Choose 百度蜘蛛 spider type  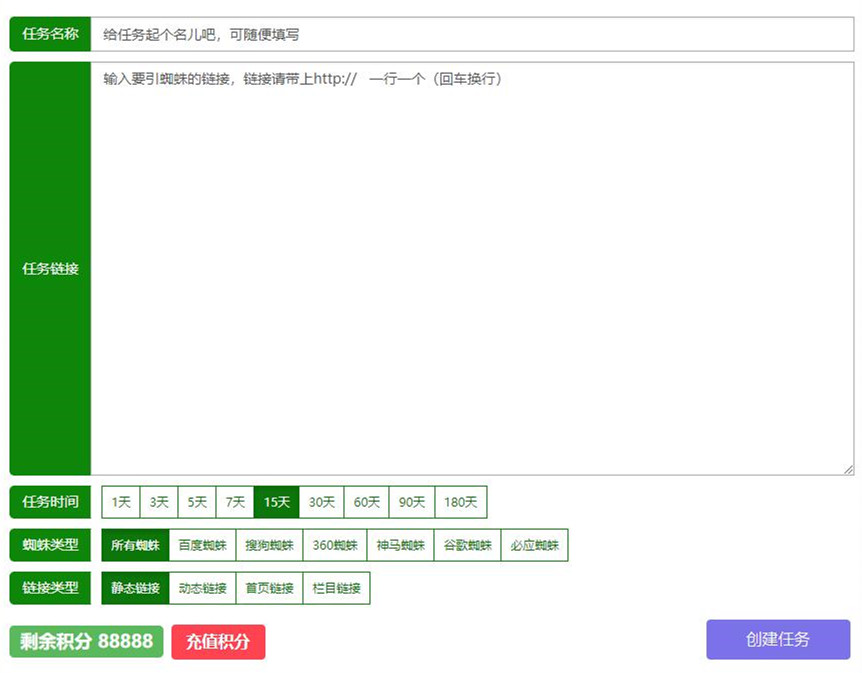[x=202, y=545]
